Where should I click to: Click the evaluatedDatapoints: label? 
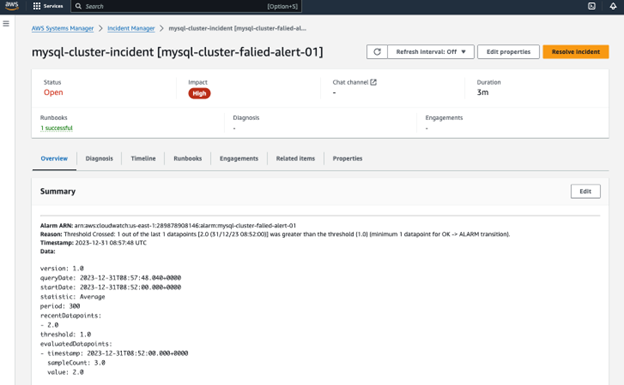click(x=76, y=344)
